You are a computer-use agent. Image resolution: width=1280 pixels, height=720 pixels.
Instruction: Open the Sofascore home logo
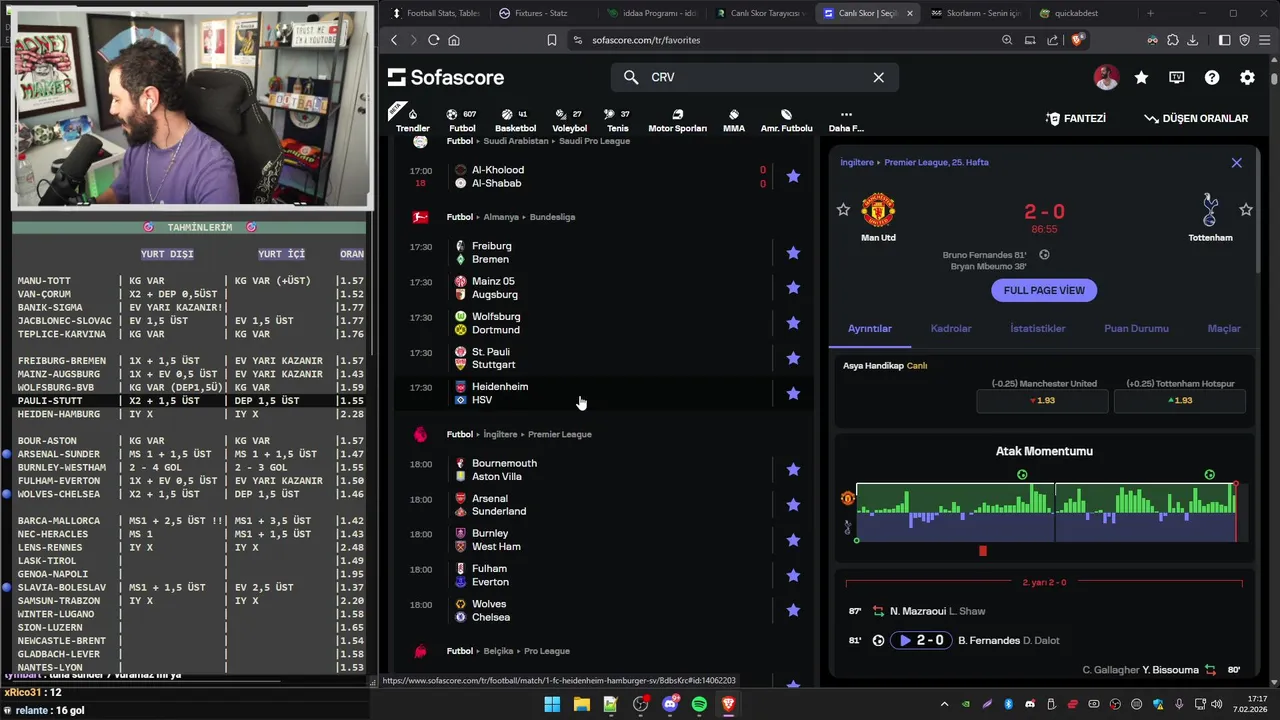click(x=446, y=77)
